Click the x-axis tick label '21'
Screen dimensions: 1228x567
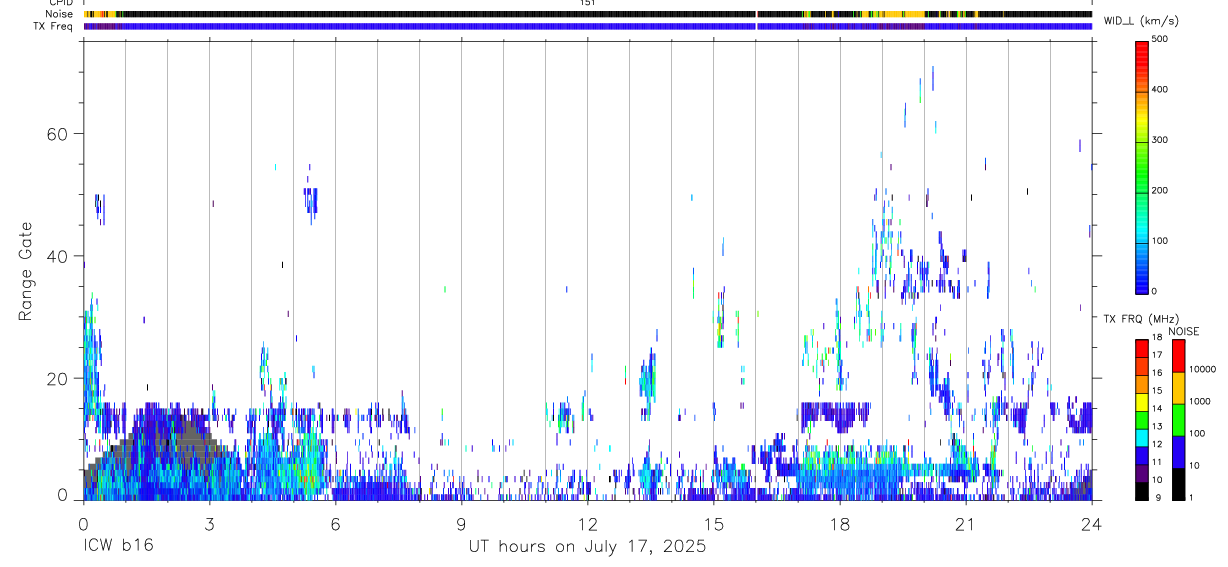click(965, 525)
